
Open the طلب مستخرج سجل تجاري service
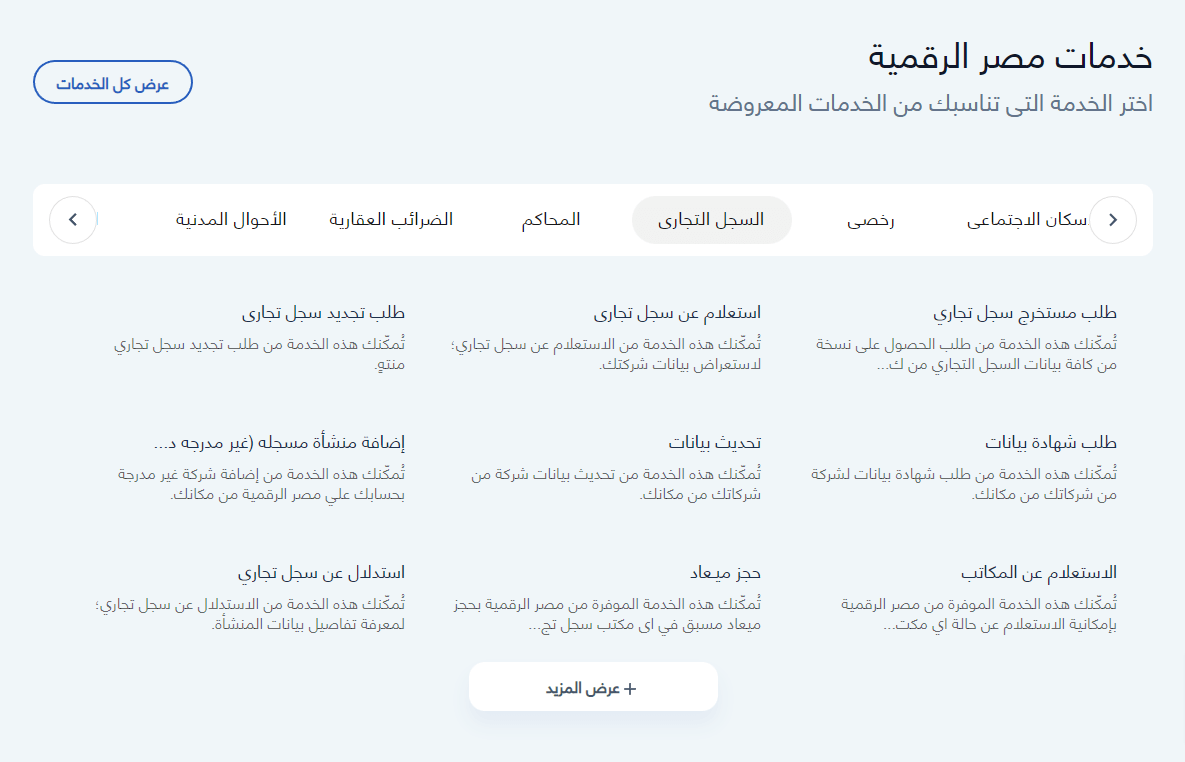click(x=1025, y=313)
